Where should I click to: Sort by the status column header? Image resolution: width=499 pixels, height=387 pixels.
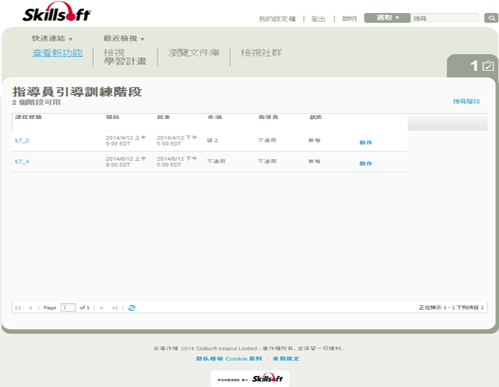click(316, 117)
